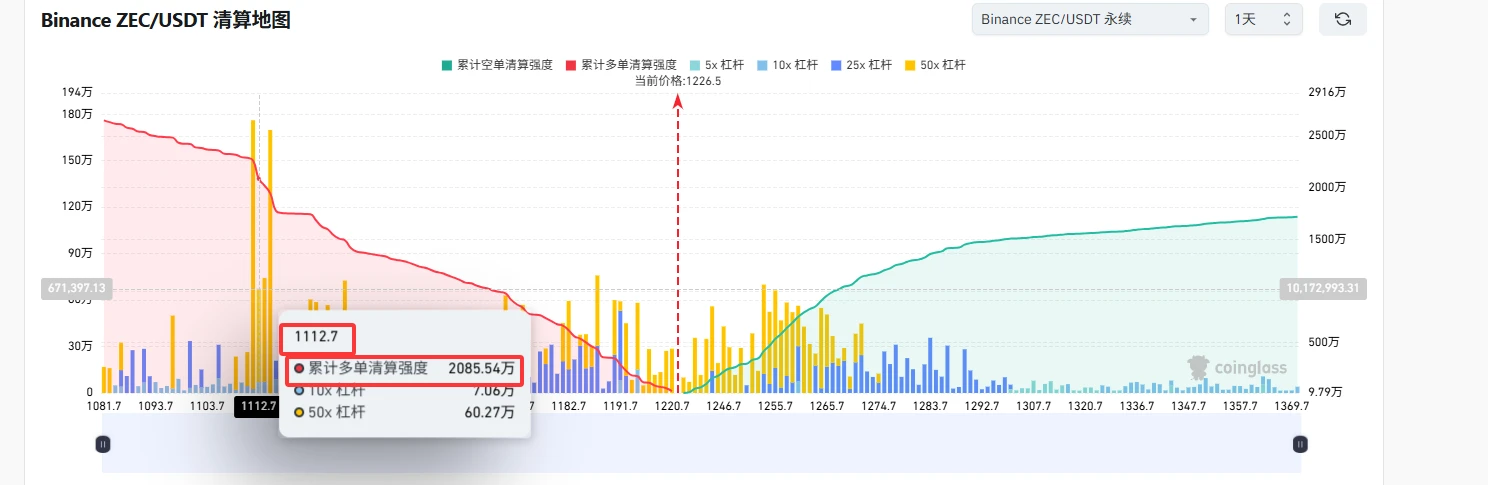1488x485 pixels.
Task: Toggle the 5x 杠杆 legend series
Action: 718,65
